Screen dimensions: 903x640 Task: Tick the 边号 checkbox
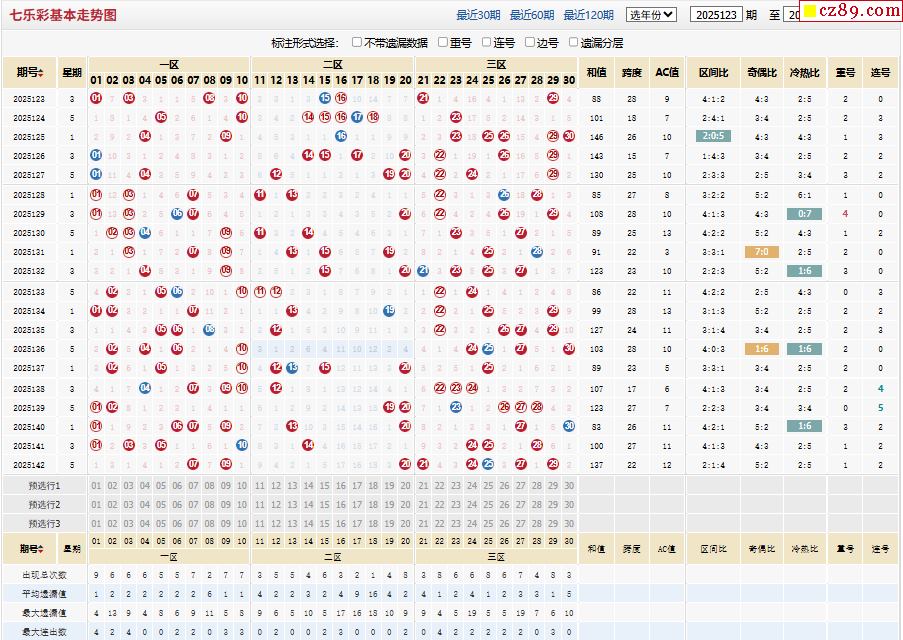pyautogui.click(x=530, y=42)
